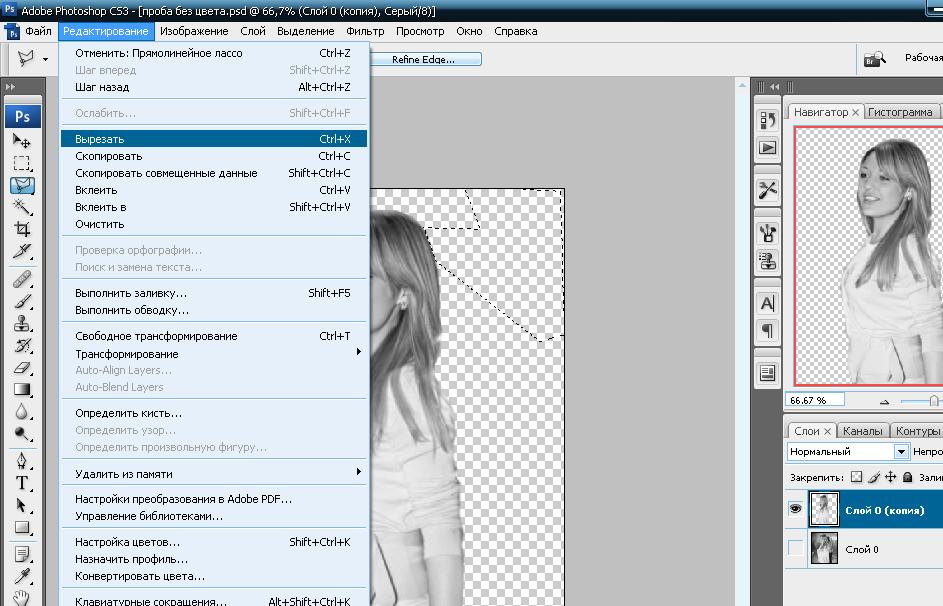The height and width of the screenshot is (606, 943).
Task: Open the tool preset picker arrow
Action: click(x=46, y=59)
